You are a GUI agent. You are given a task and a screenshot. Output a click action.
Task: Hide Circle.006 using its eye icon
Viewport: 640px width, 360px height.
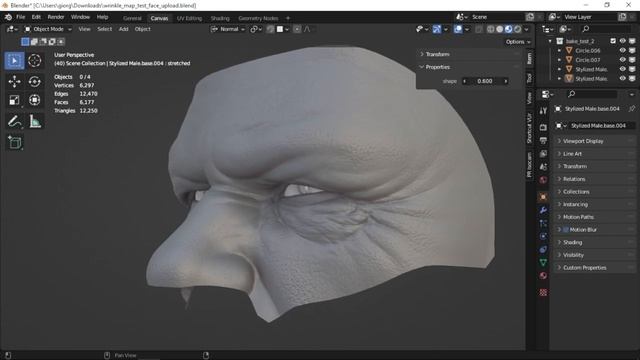622,50
